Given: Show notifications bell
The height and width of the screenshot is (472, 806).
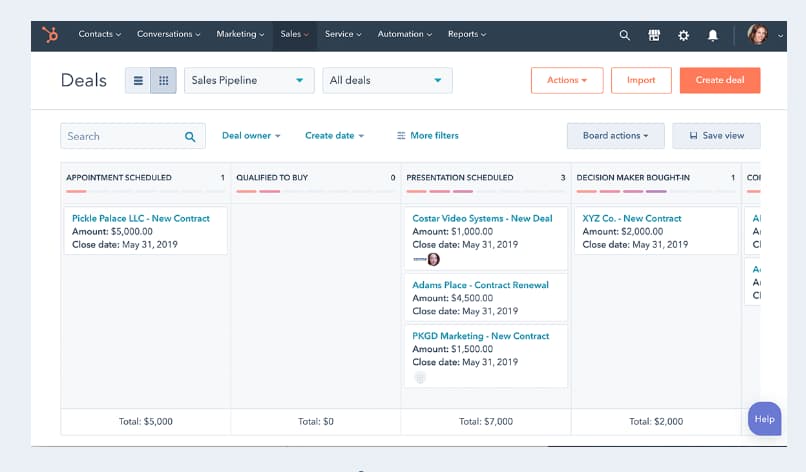Looking at the screenshot, I should pos(713,35).
